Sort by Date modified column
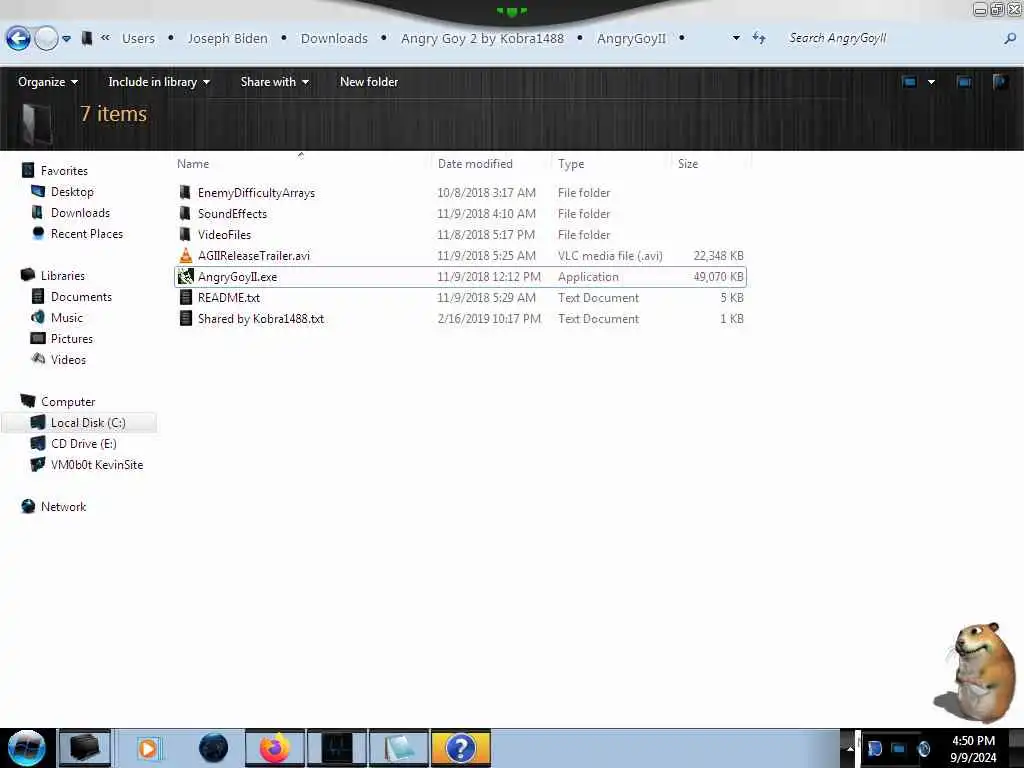The image size is (1024, 768). coord(475,164)
